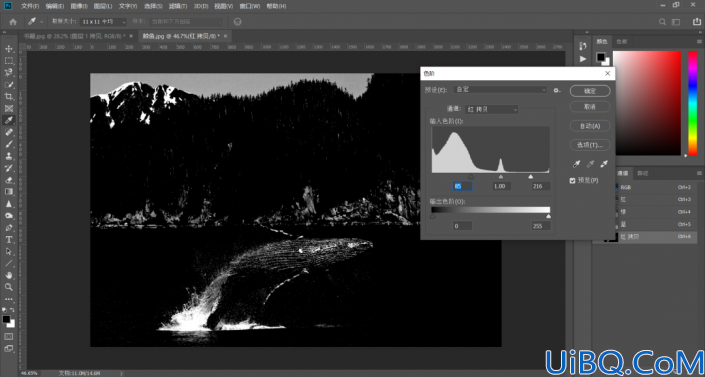Select the Dodge tool
The width and height of the screenshot is (705, 377).
tap(9, 215)
